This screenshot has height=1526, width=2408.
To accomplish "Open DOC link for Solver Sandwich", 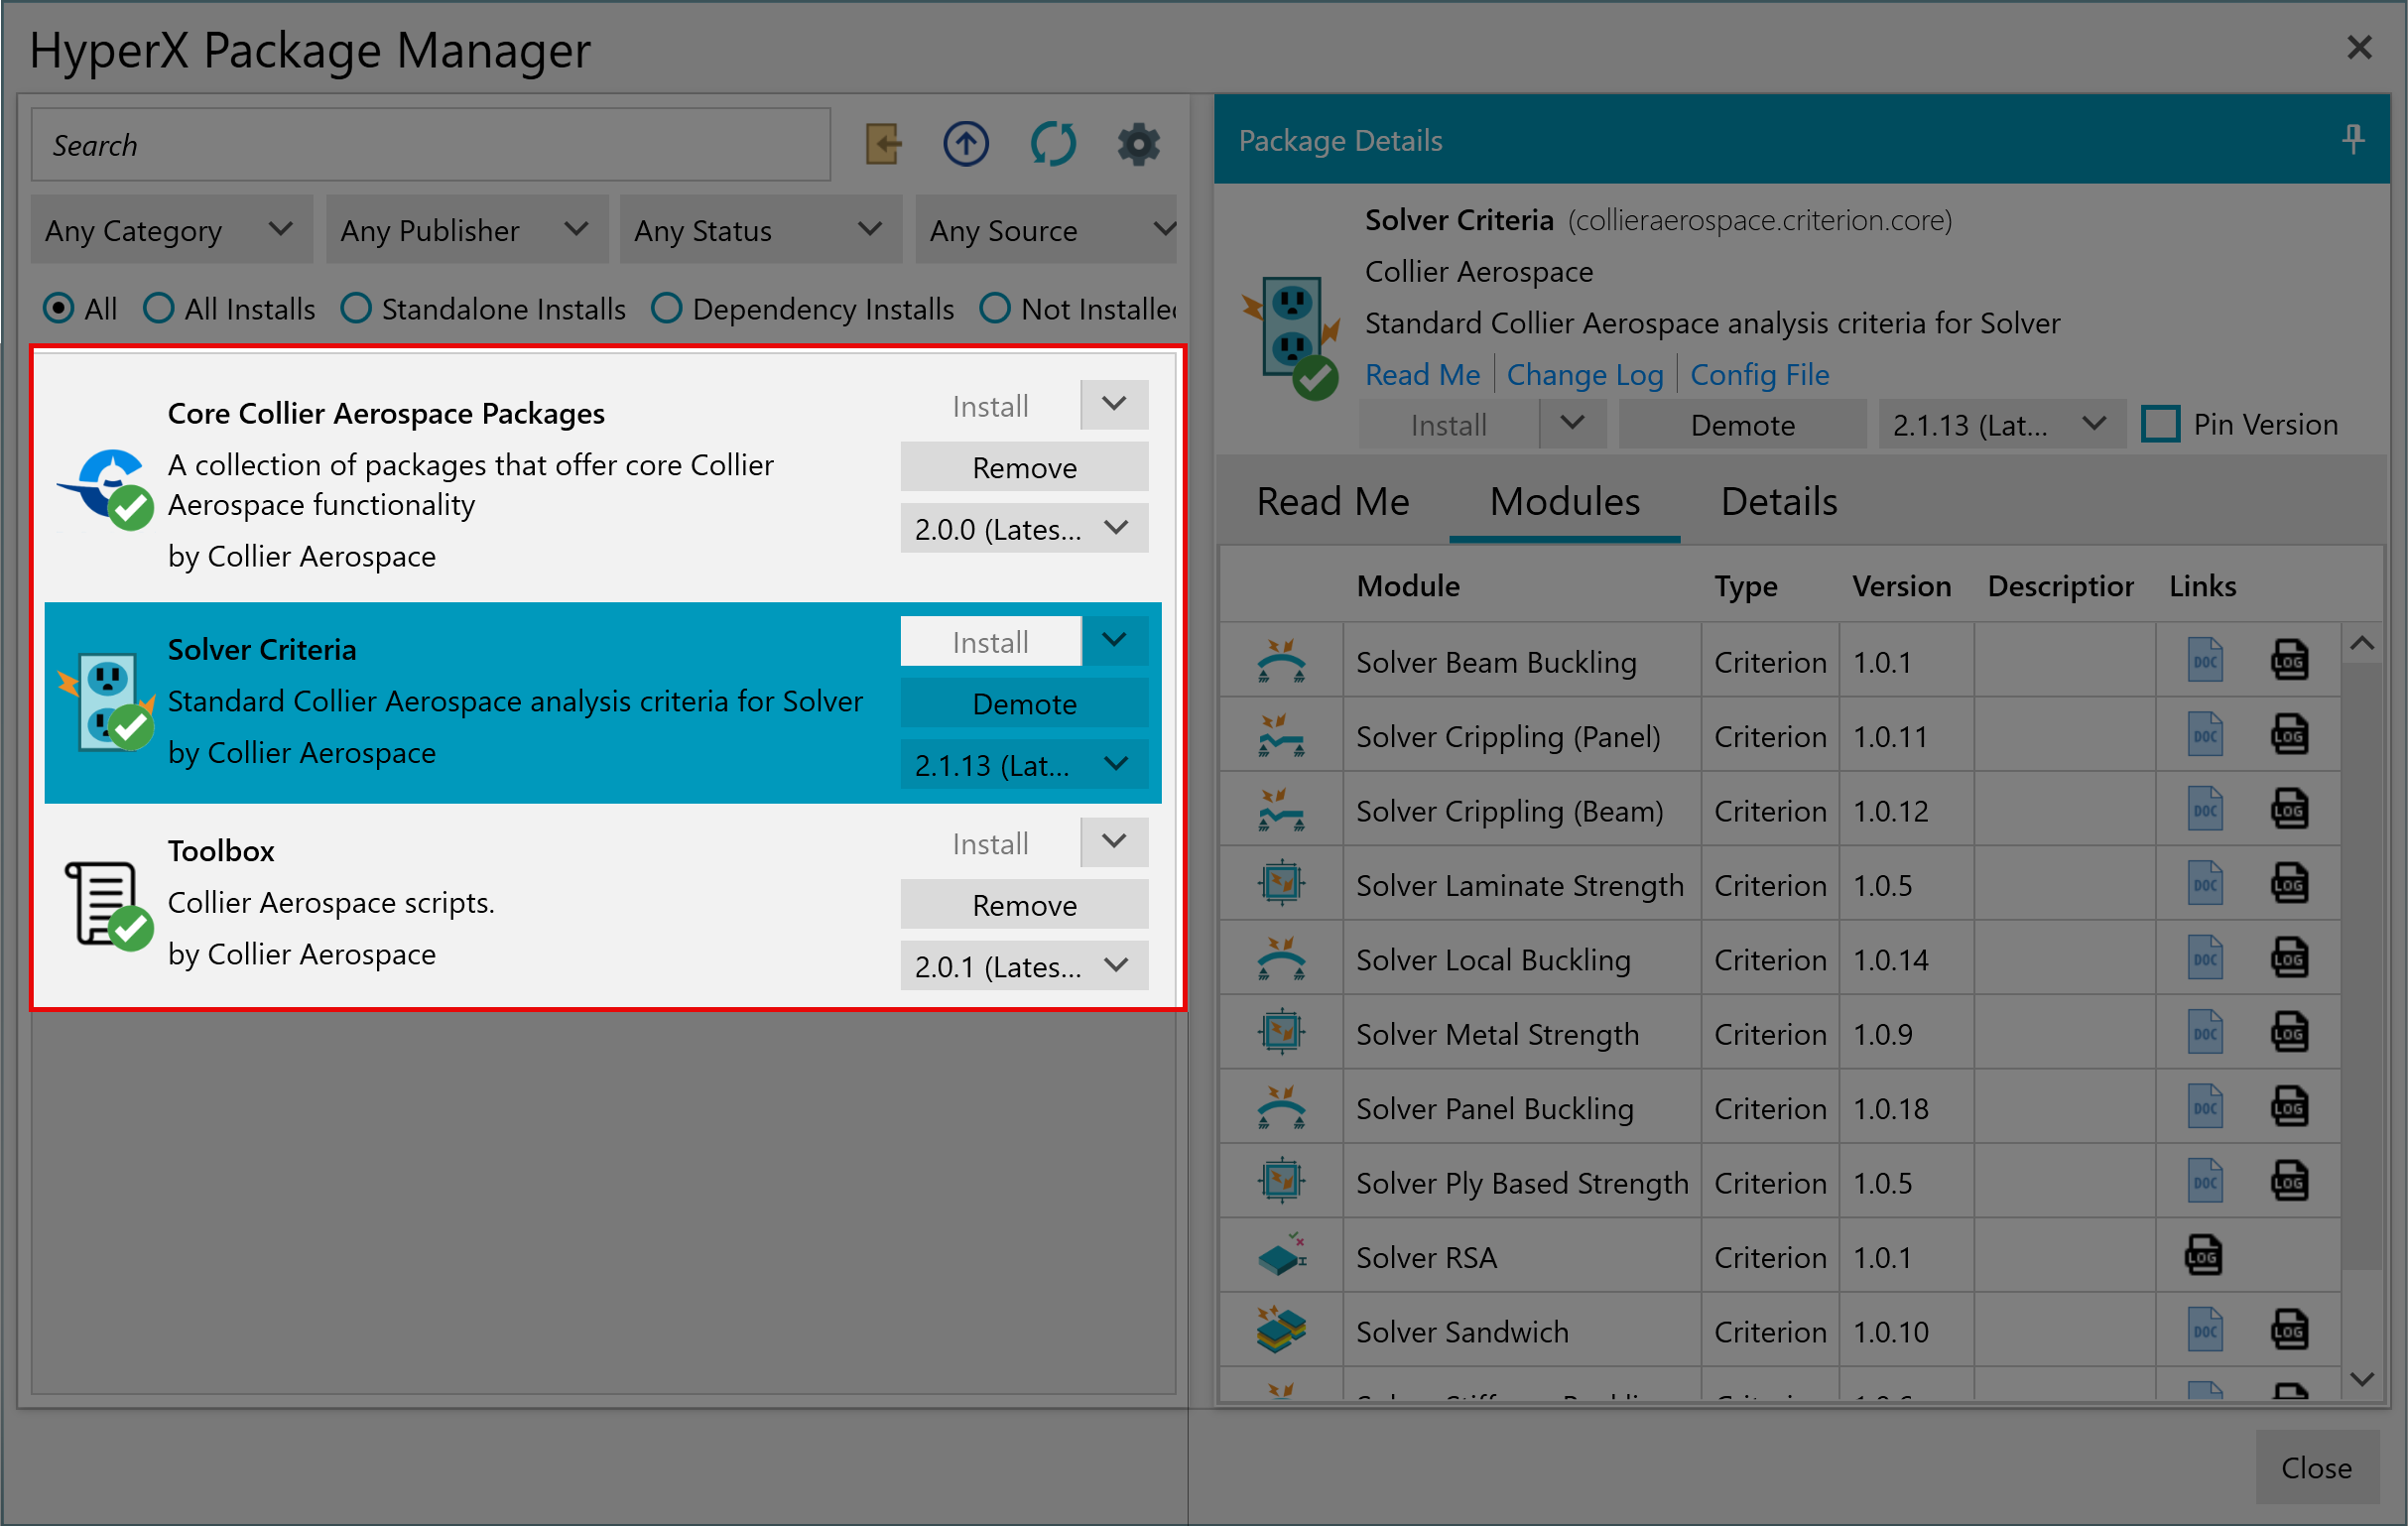I will pos(2204,1330).
